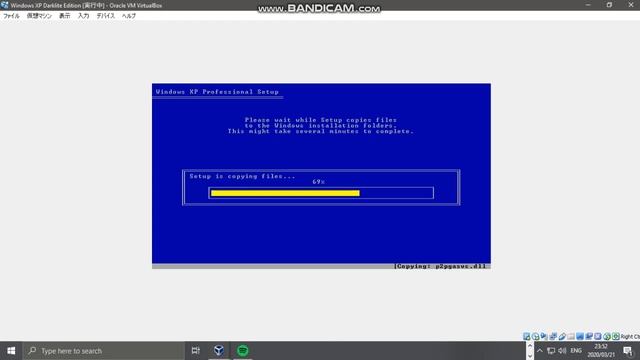
Task: Click the recording status icon
Action: (x=589, y=336)
